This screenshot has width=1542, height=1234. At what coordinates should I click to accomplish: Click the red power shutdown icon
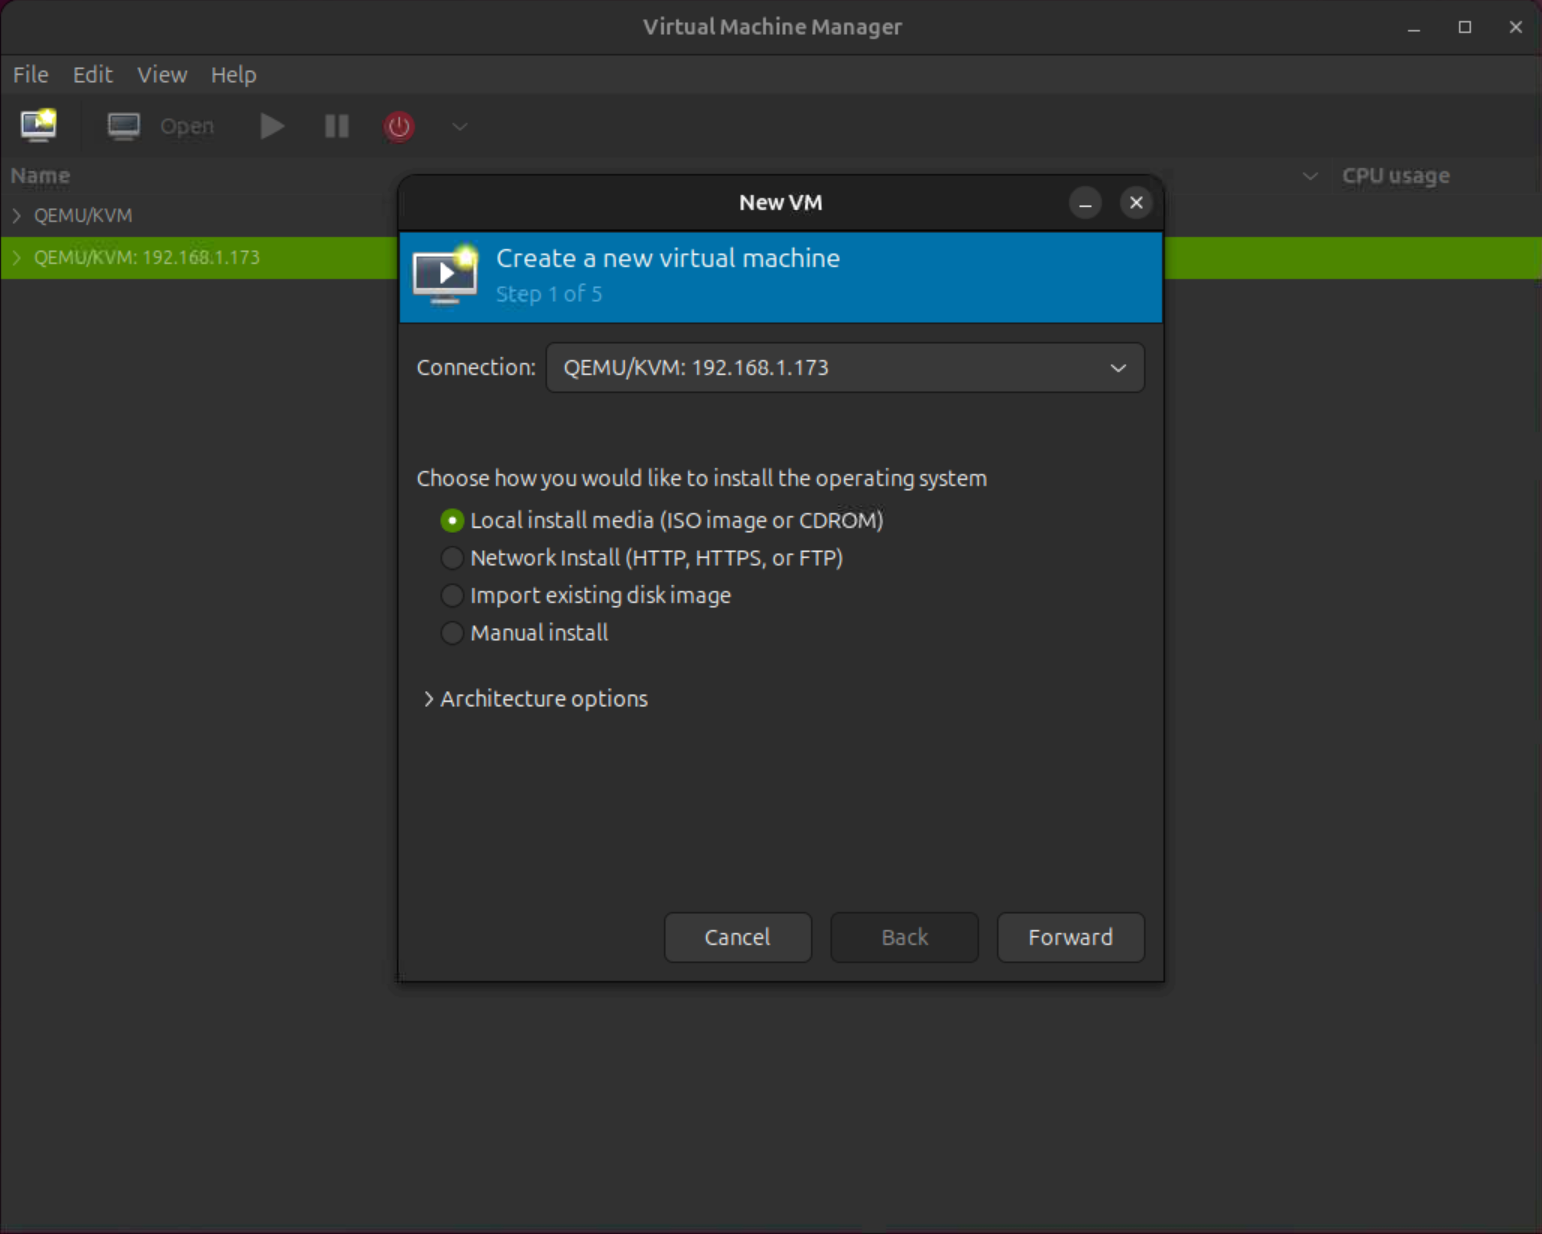(398, 126)
